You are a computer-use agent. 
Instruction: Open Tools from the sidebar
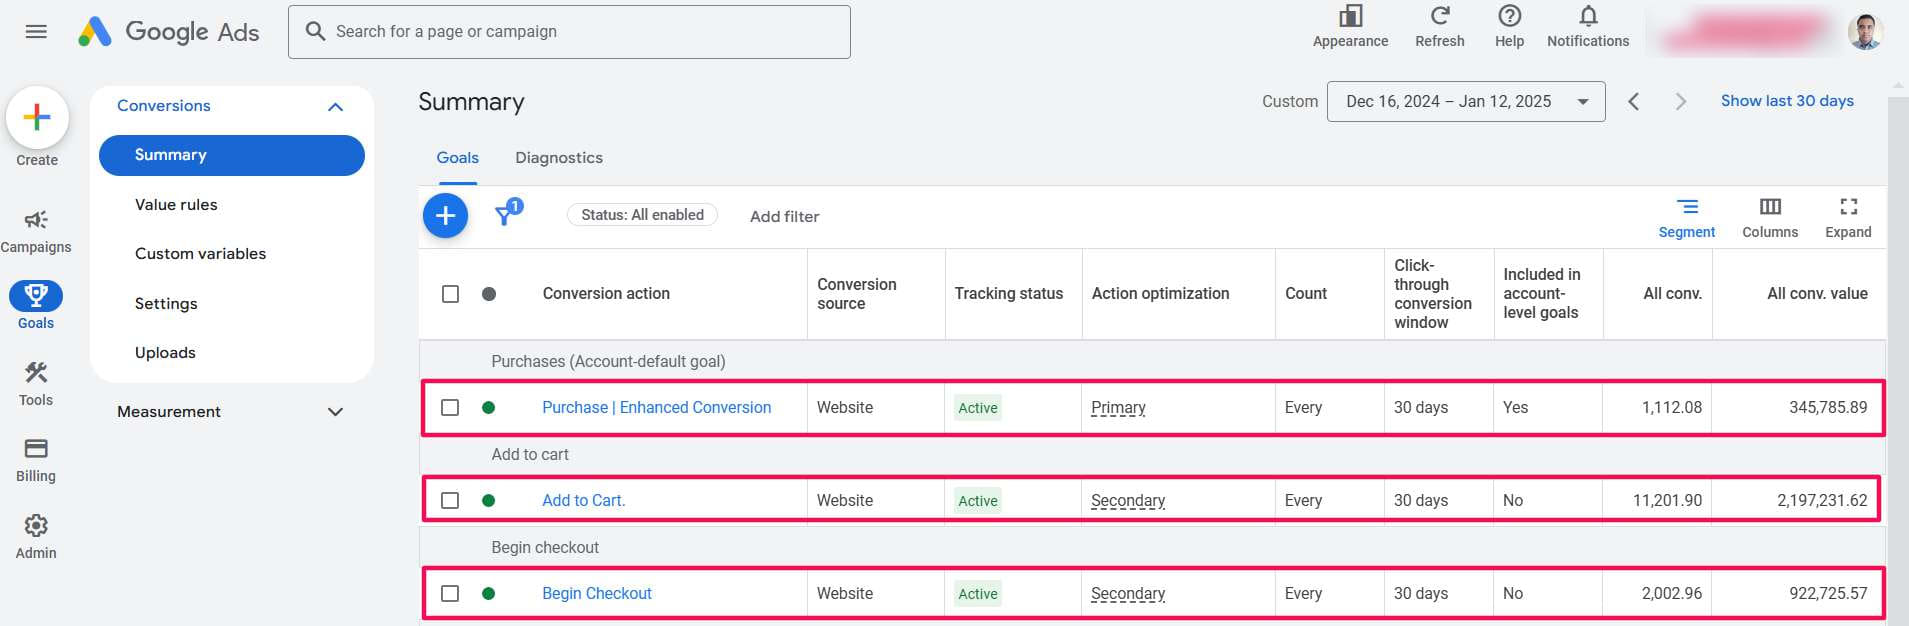click(36, 384)
